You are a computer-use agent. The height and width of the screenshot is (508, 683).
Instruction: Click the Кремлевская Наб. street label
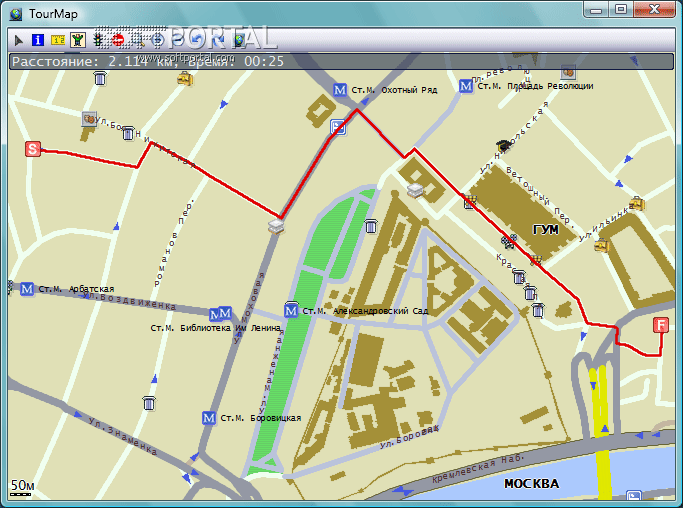[x=477, y=468]
